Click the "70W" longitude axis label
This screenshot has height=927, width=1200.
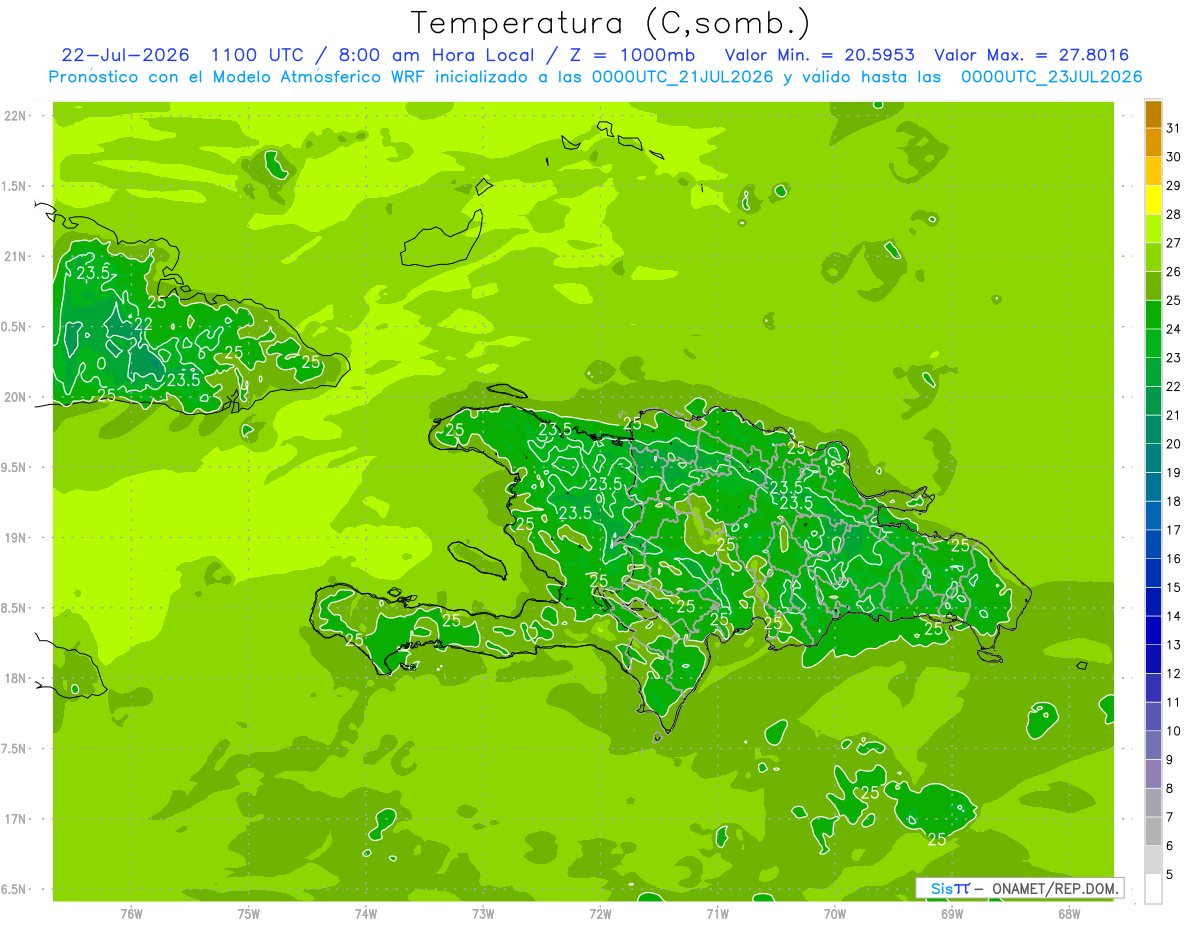coord(835,913)
